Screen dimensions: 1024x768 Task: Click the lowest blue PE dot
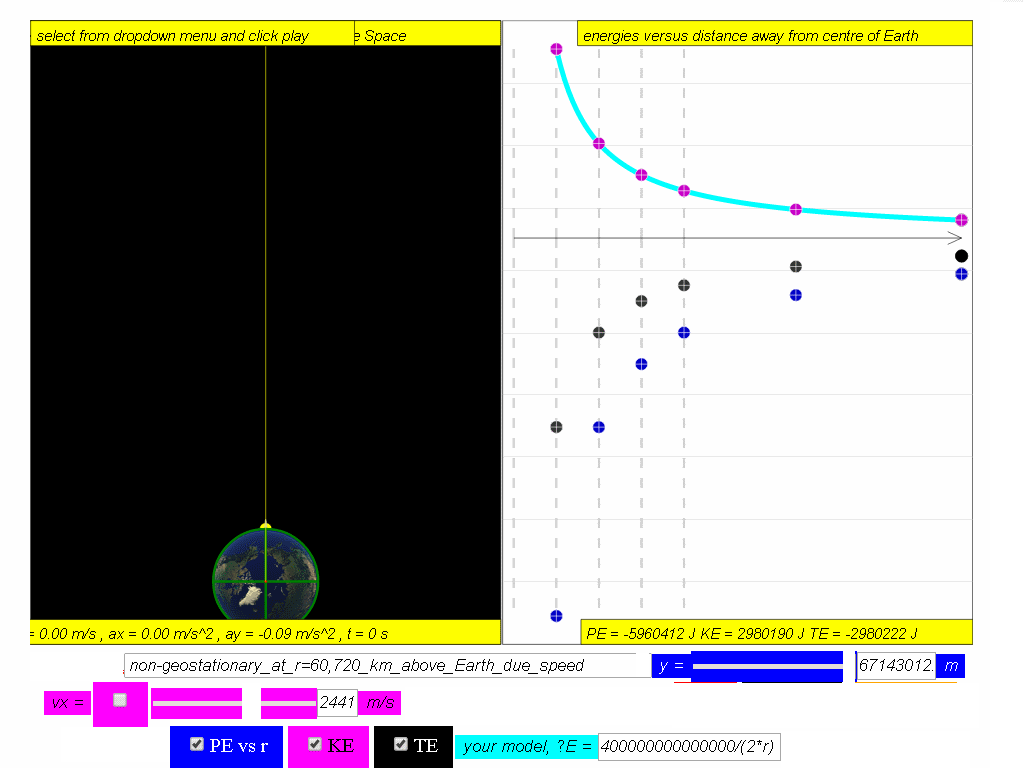click(x=556, y=616)
